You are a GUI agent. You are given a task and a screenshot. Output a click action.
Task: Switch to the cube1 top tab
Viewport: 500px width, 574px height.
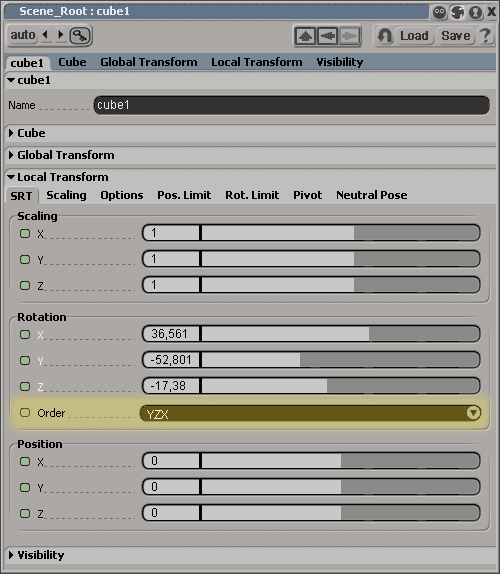click(x=27, y=63)
